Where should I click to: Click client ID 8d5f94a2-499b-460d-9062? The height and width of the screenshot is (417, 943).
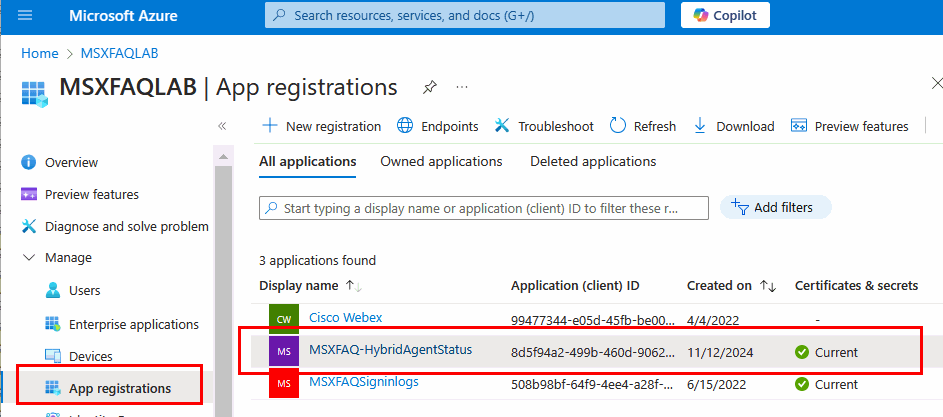click(x=593, y=353)
